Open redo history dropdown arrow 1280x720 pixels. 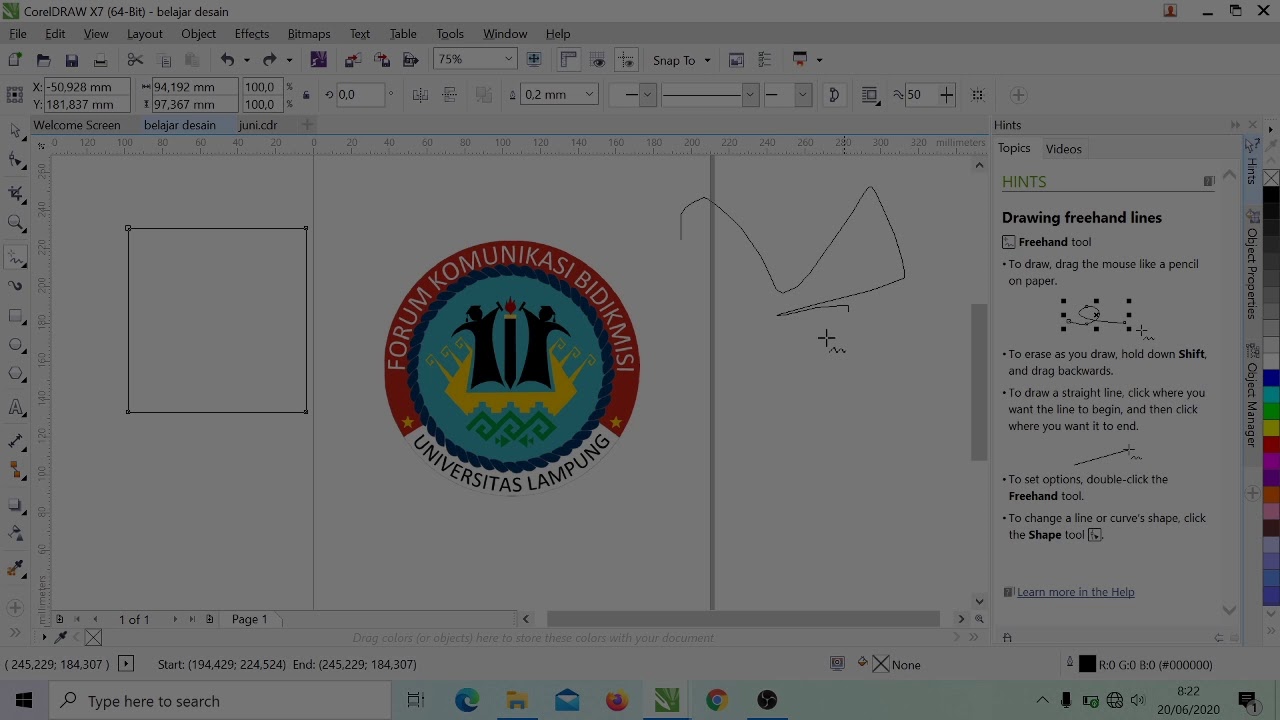click(x=289, y=60)
